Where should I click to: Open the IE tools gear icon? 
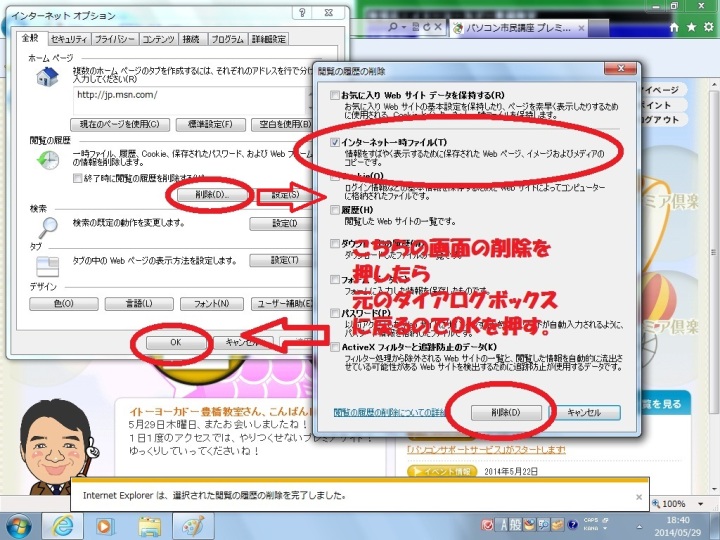click(709, 27)
